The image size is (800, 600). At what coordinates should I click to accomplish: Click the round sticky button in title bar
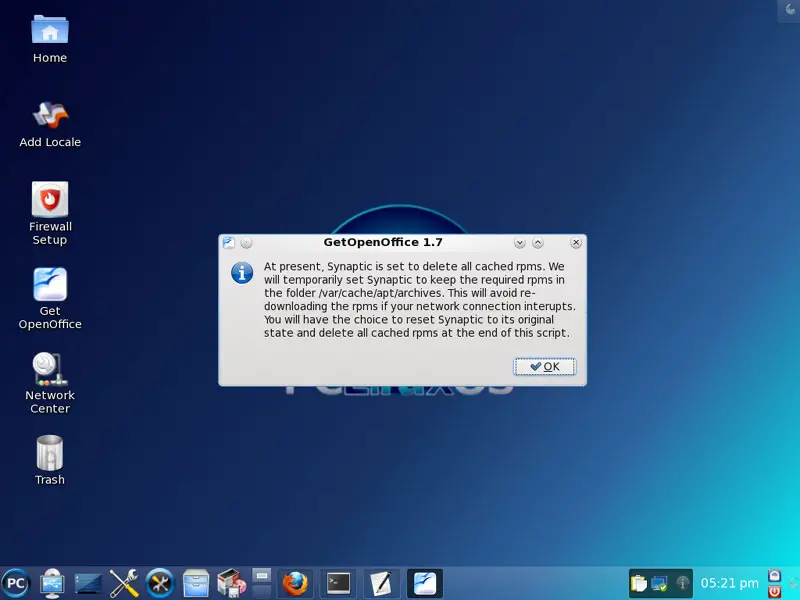246,243
